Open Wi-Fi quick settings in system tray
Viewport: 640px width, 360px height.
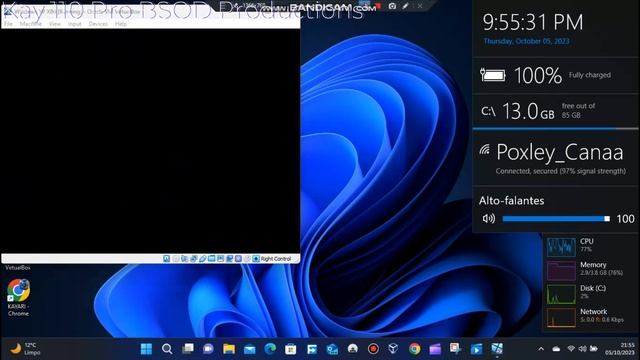[571, 349]
